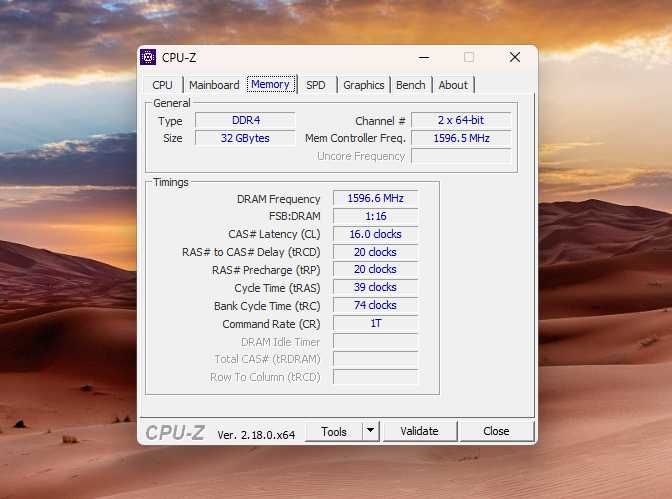Click the Ver. 2.18.0.x64 version text
672x499 pixels.
pyautogui.click(x=256, y=435)
